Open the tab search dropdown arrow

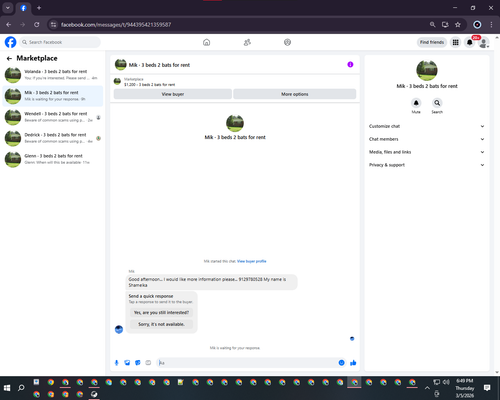coord(8,8)
